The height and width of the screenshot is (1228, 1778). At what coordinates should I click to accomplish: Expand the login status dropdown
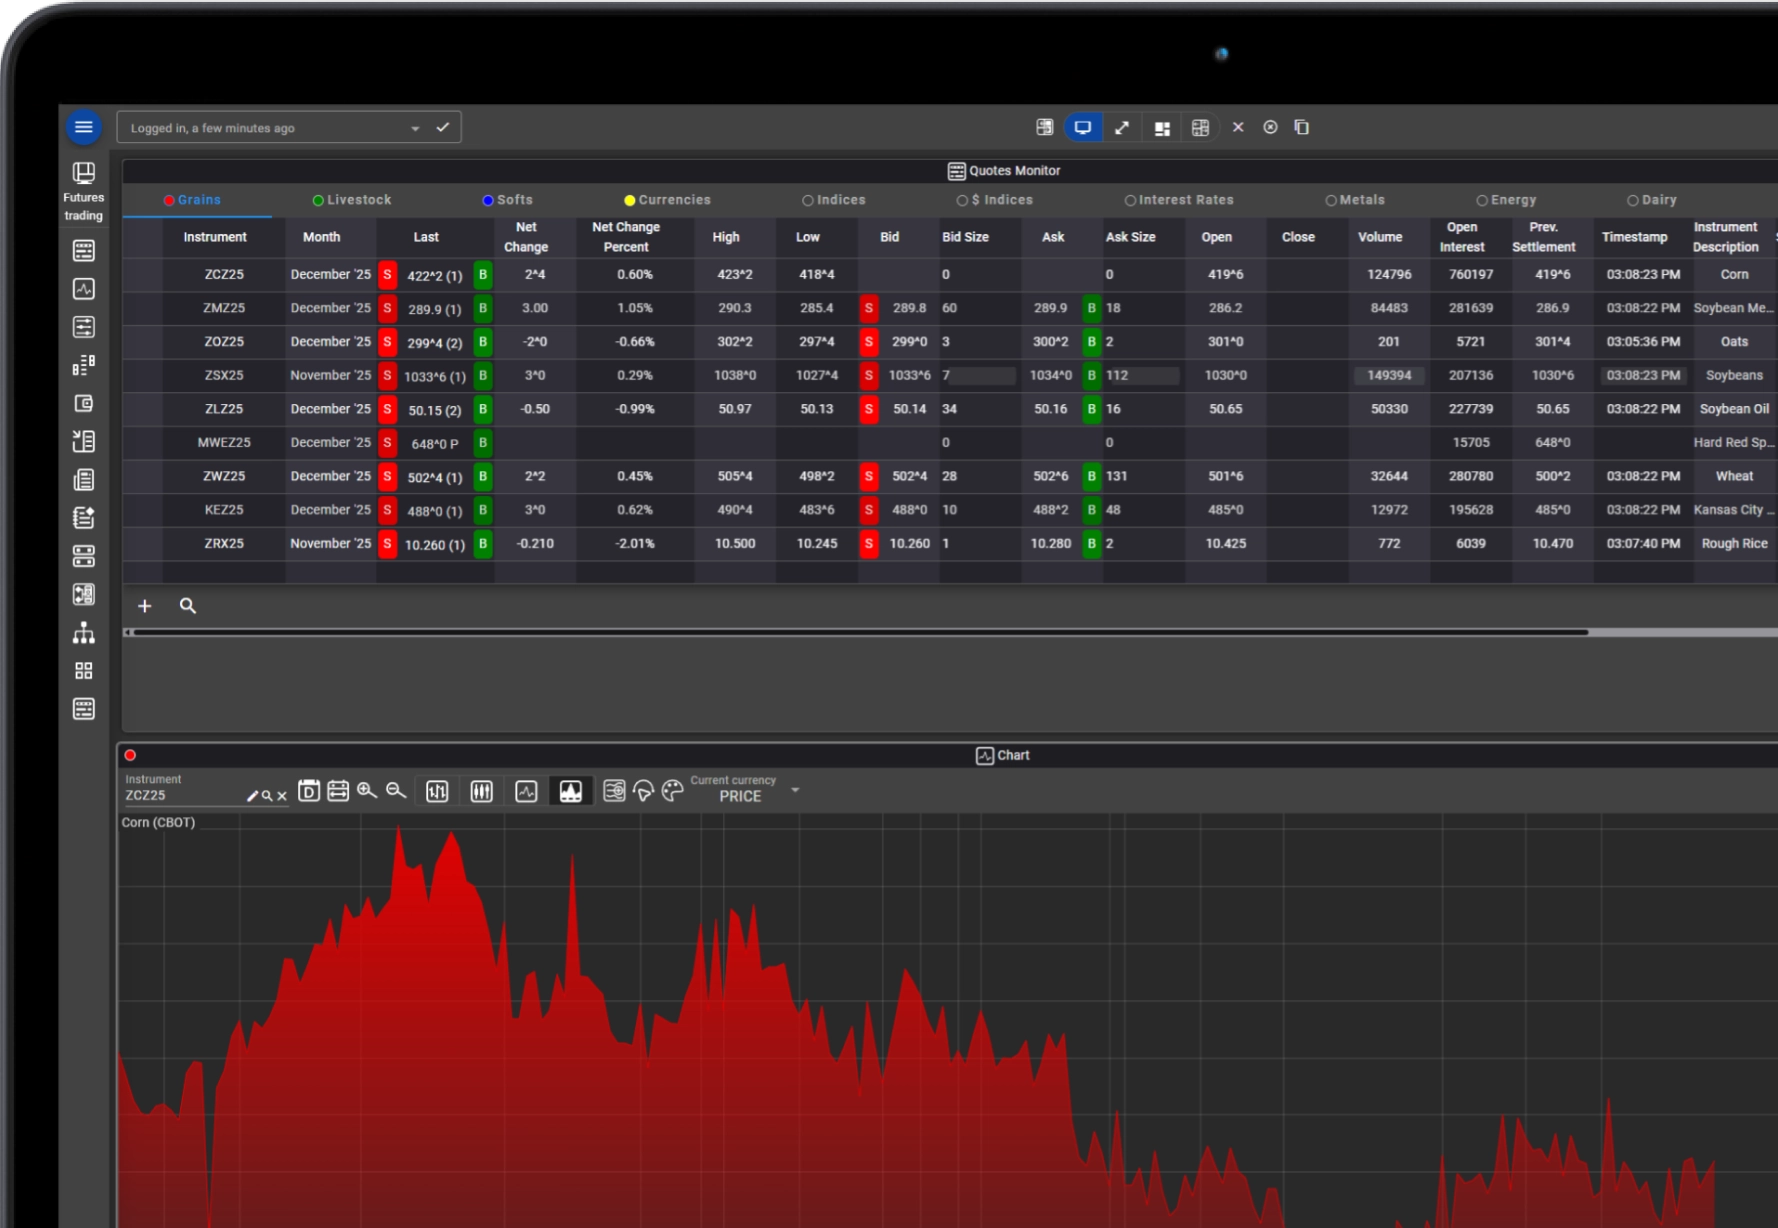(x=414, y=128)
